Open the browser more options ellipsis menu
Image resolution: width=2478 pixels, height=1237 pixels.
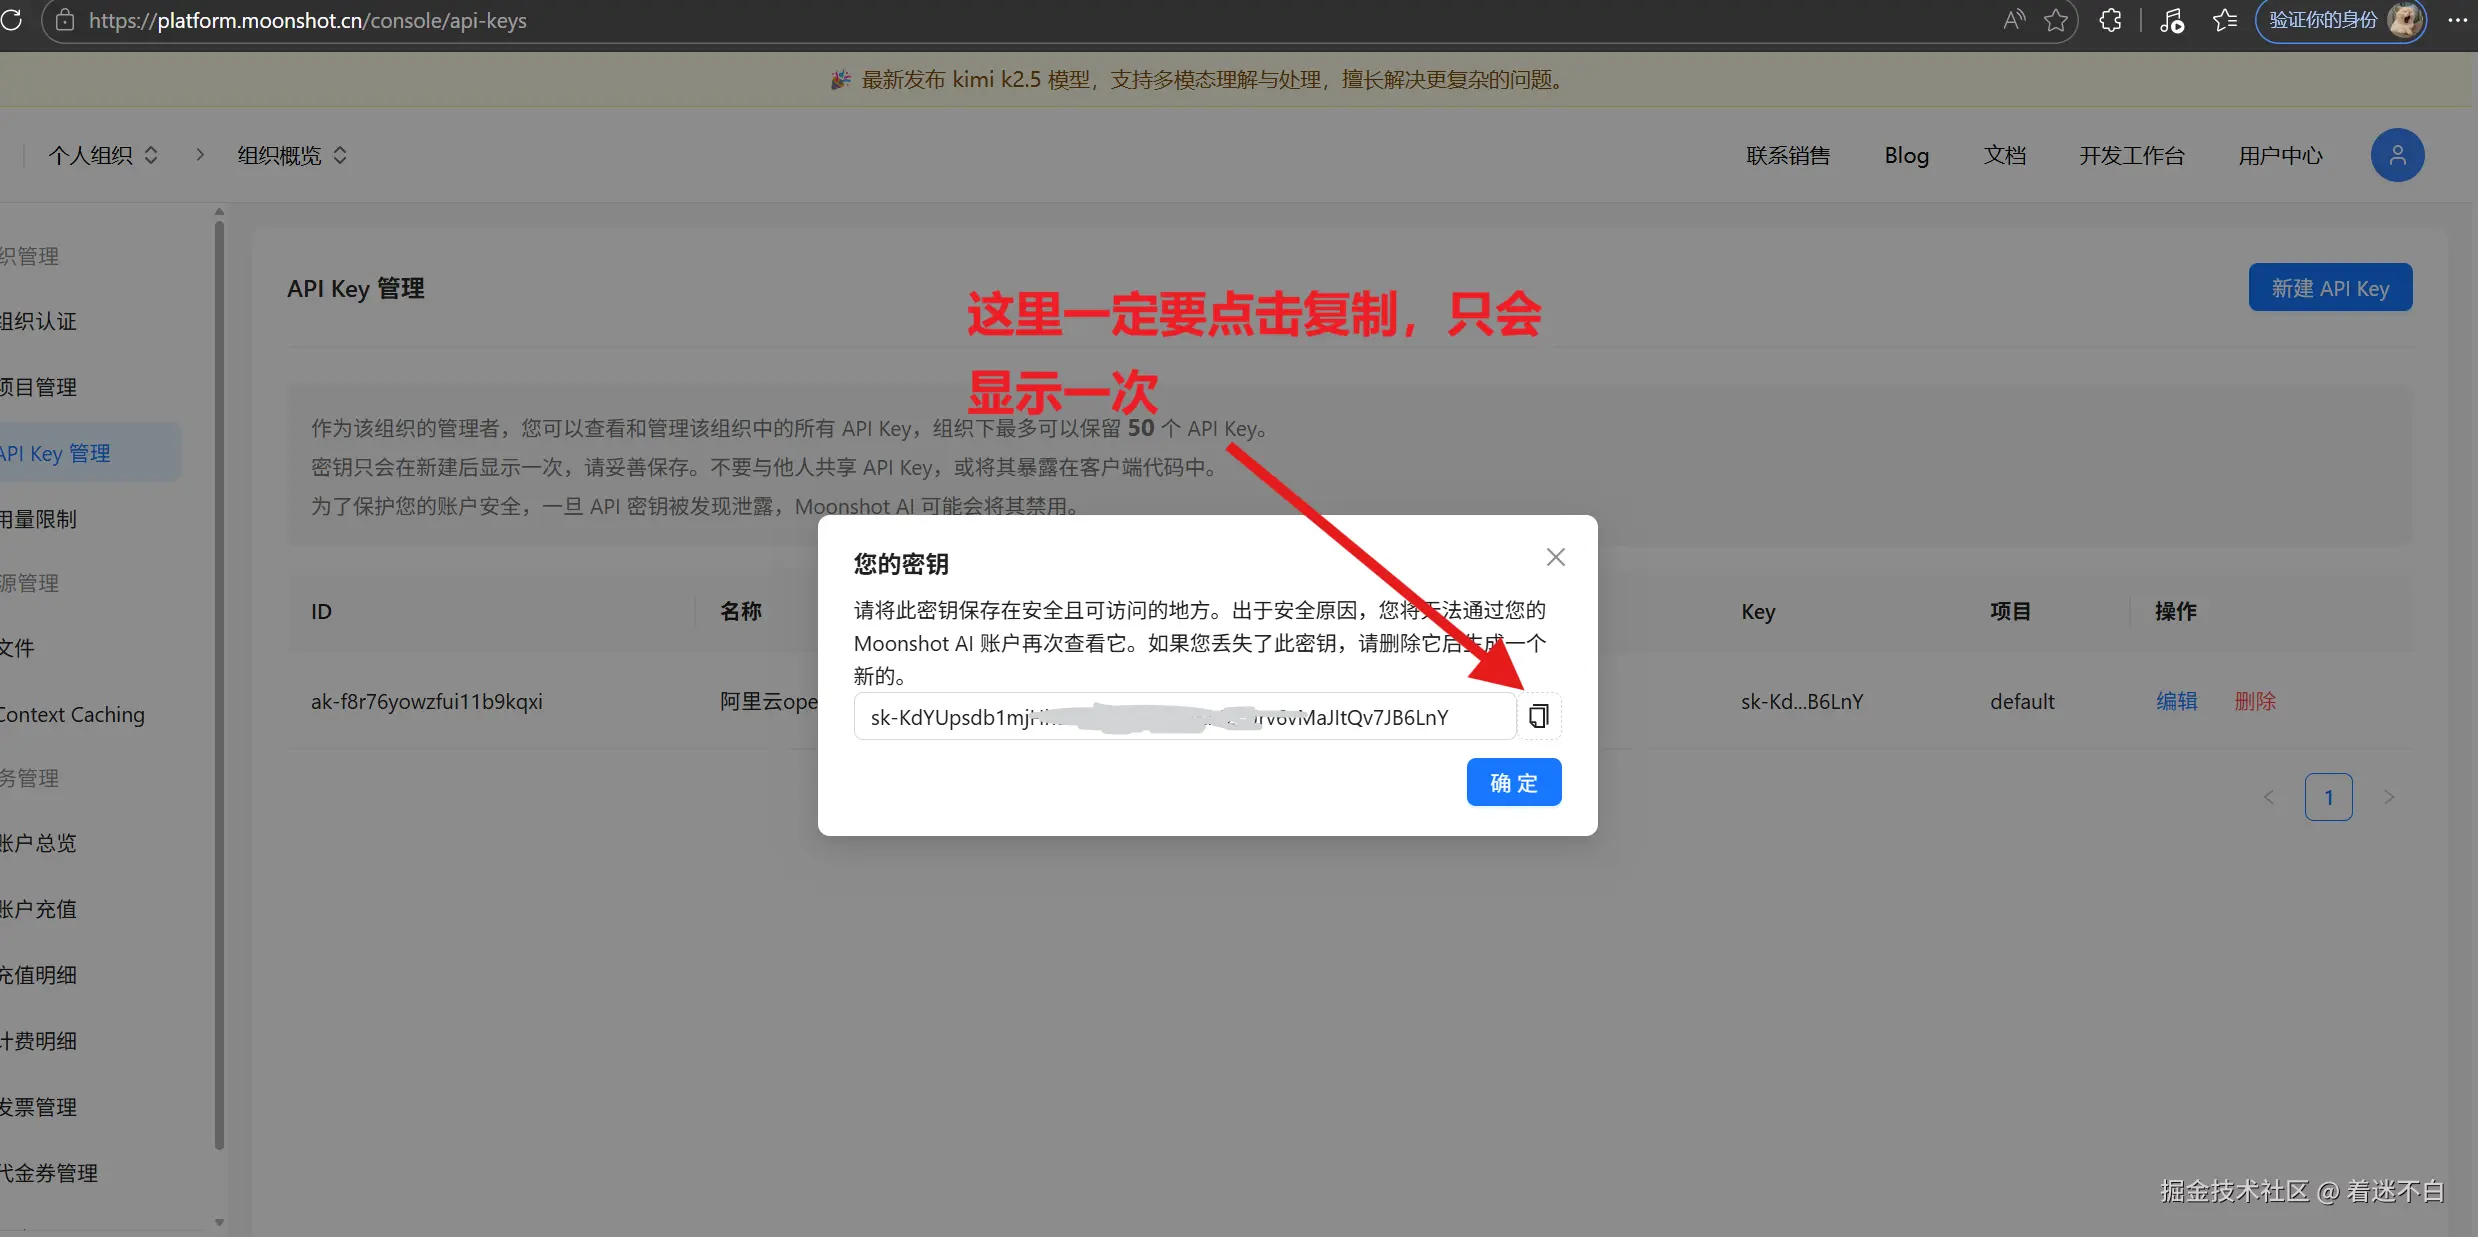[x=2457, y=20]
